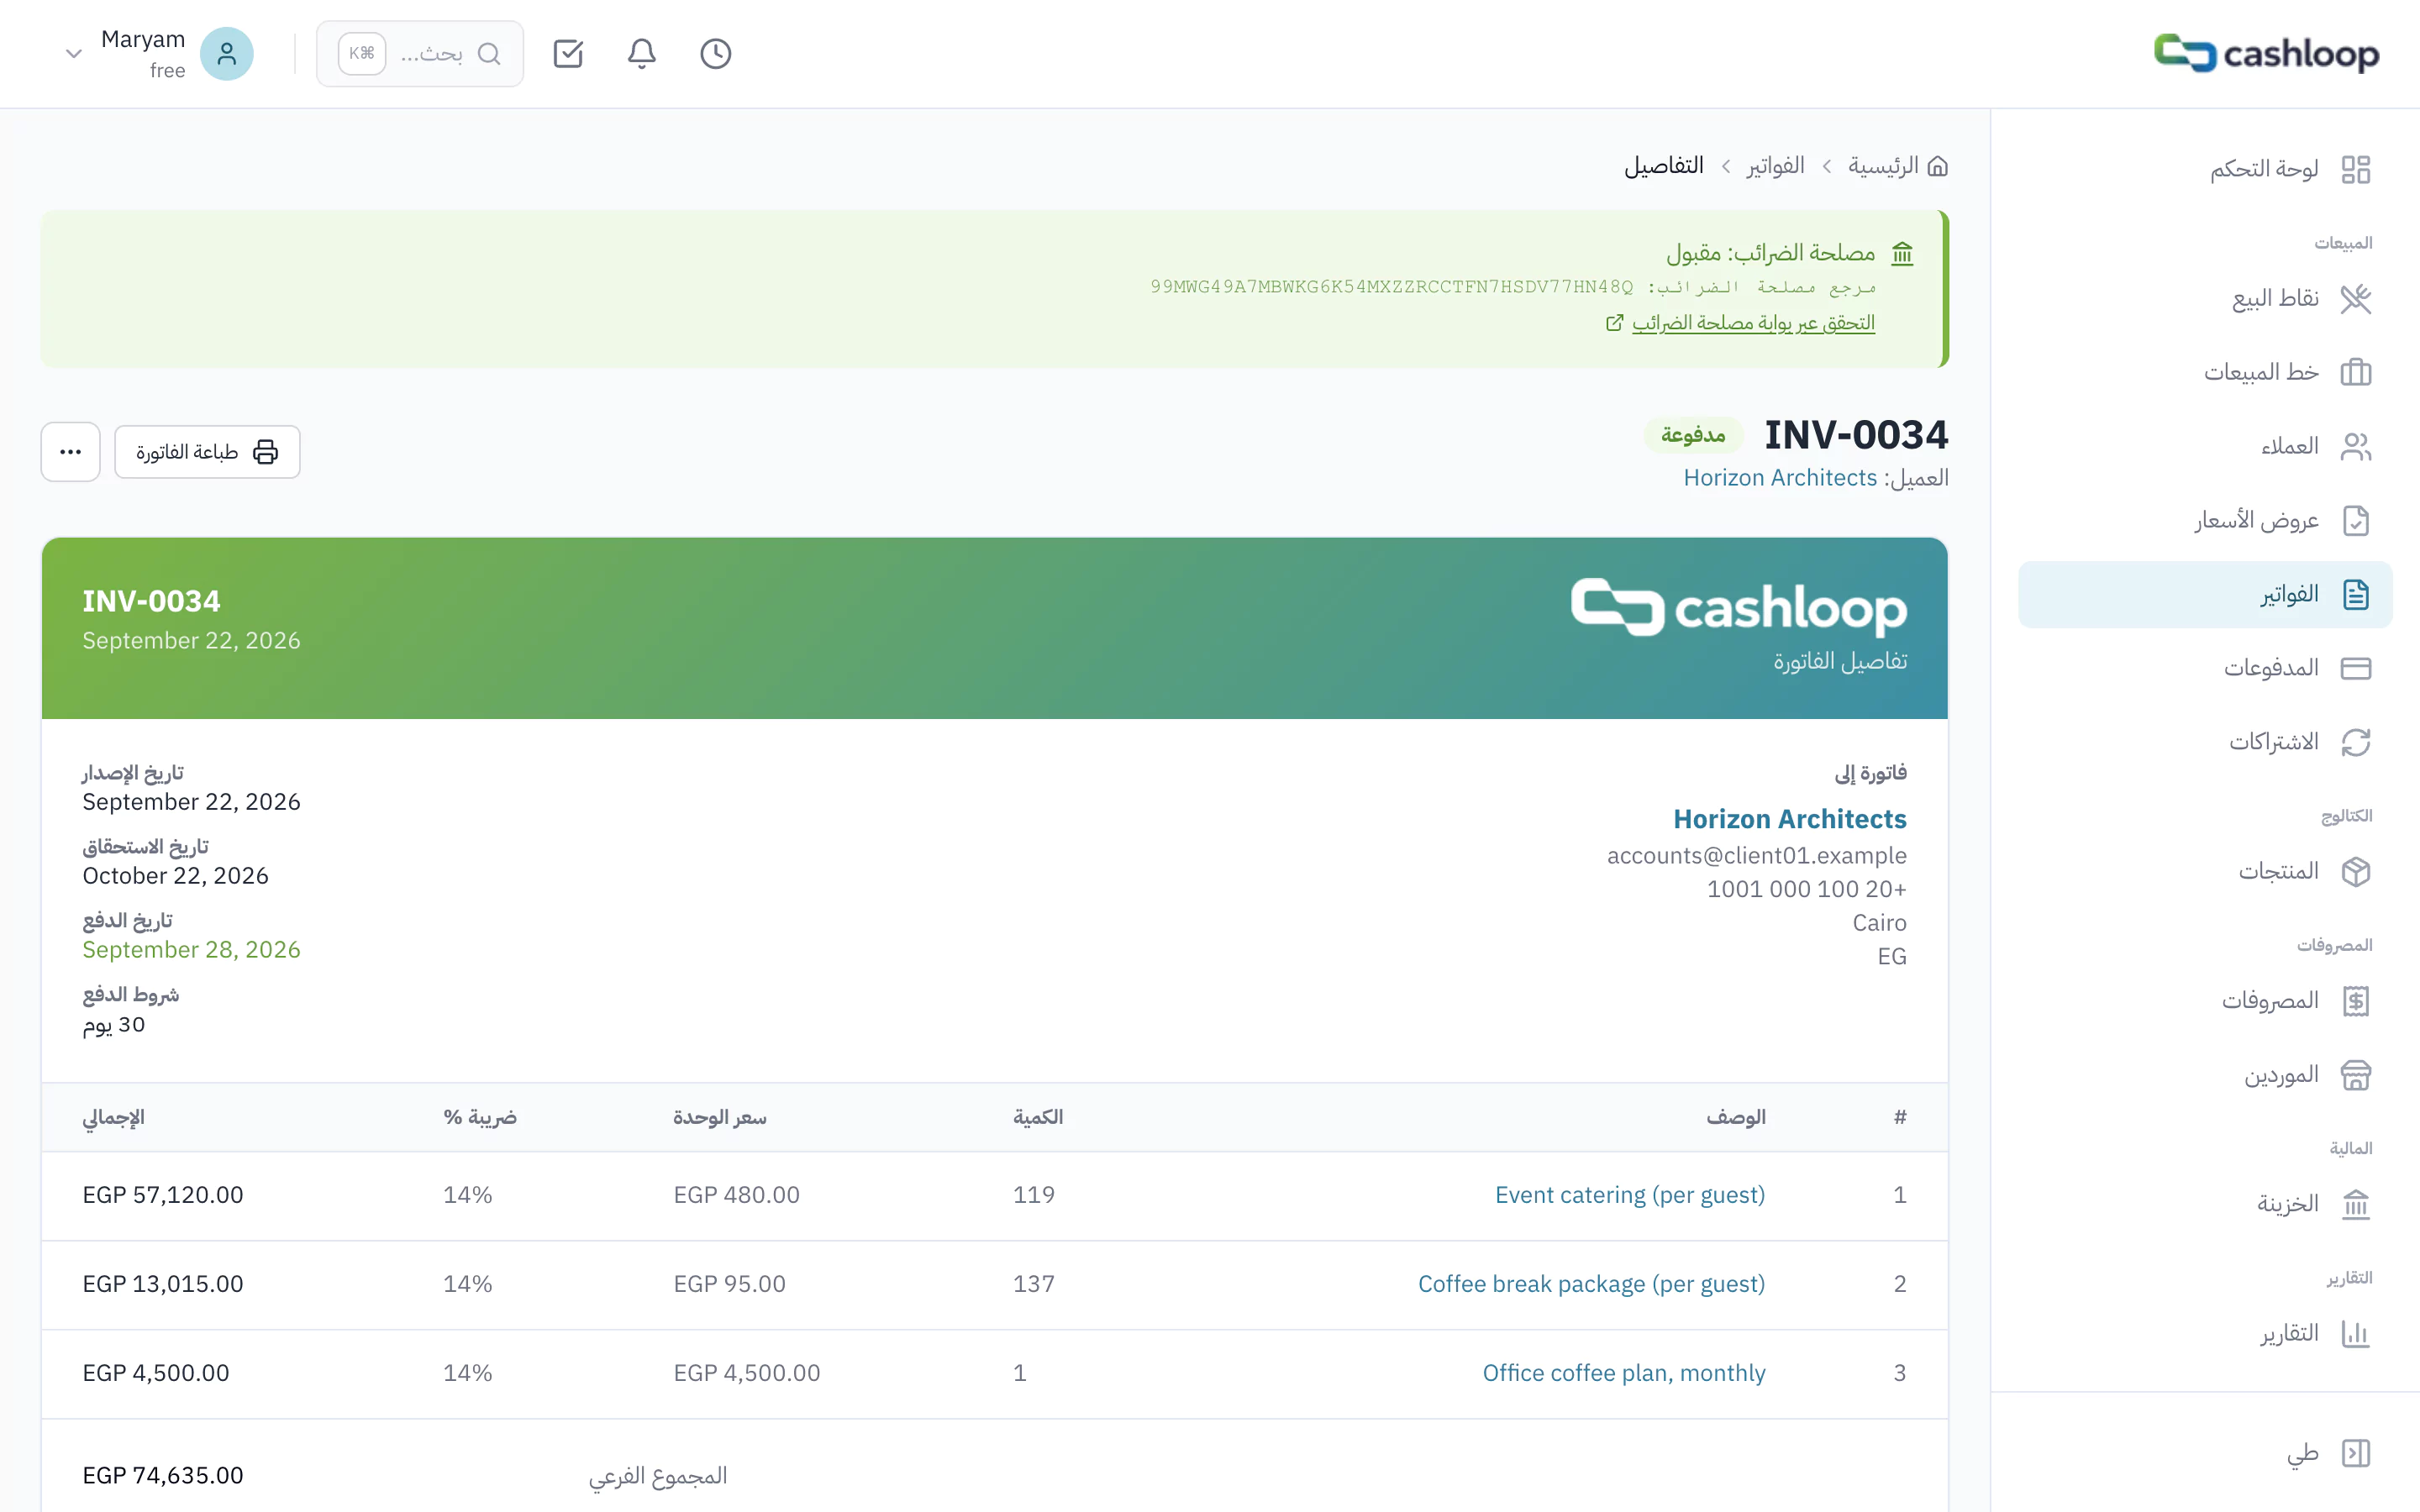
Task: Open Coffee break package (per guest) item
Action: pos(1591,1284)
